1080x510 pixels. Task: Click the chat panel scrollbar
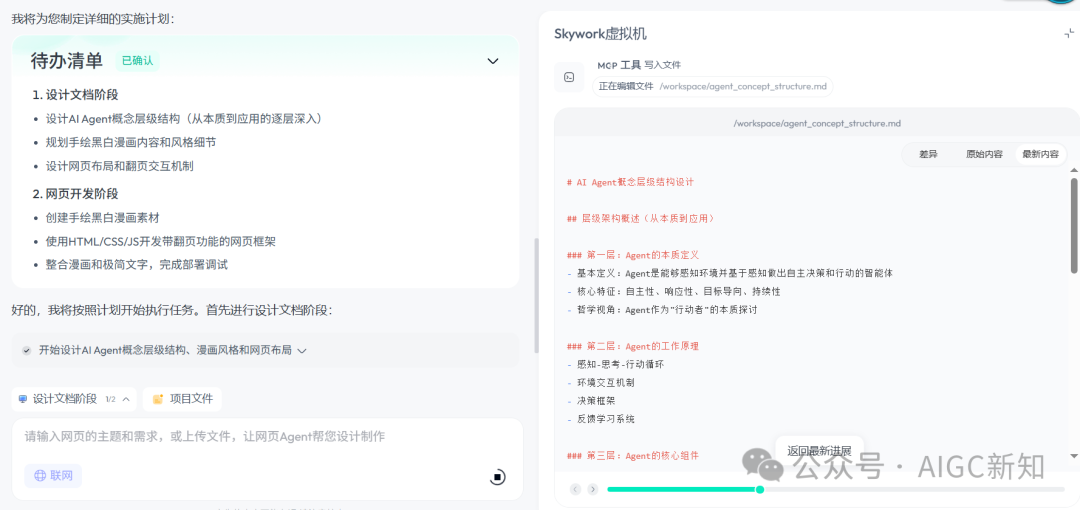[537, 295]
